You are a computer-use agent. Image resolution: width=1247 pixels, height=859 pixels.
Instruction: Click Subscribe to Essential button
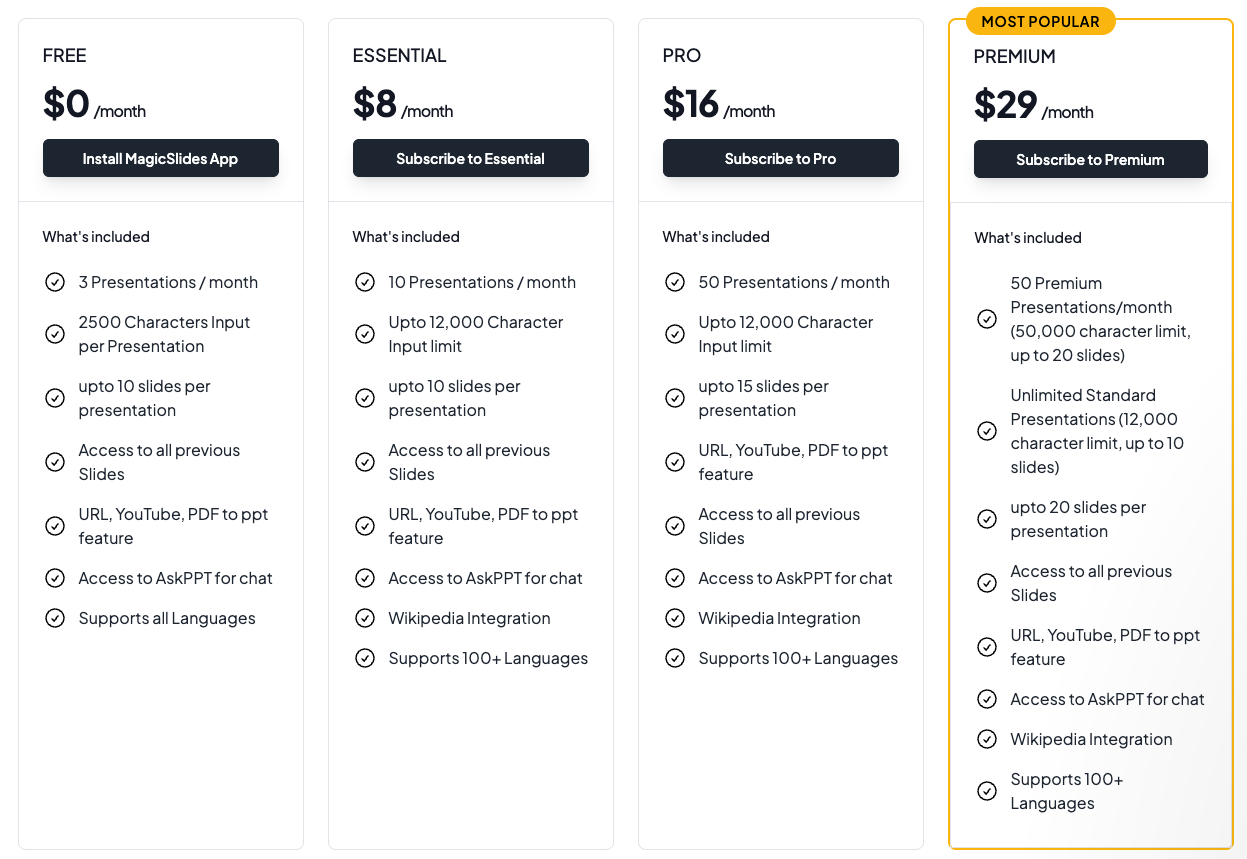pyautogui.click(x=470, y=158)
